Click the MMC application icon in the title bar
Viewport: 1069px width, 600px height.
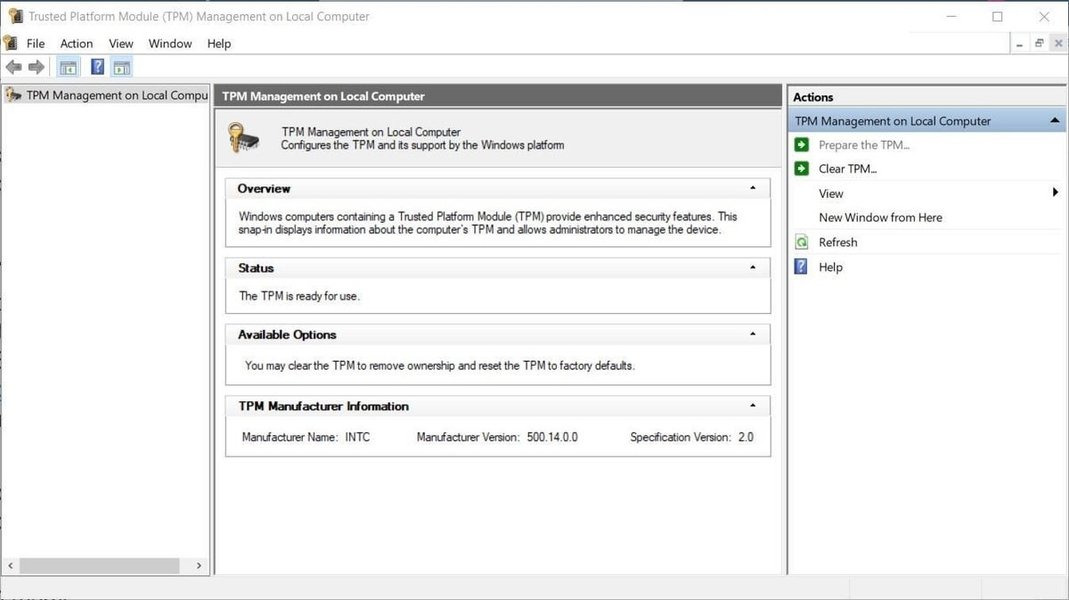tap(14, 16)
